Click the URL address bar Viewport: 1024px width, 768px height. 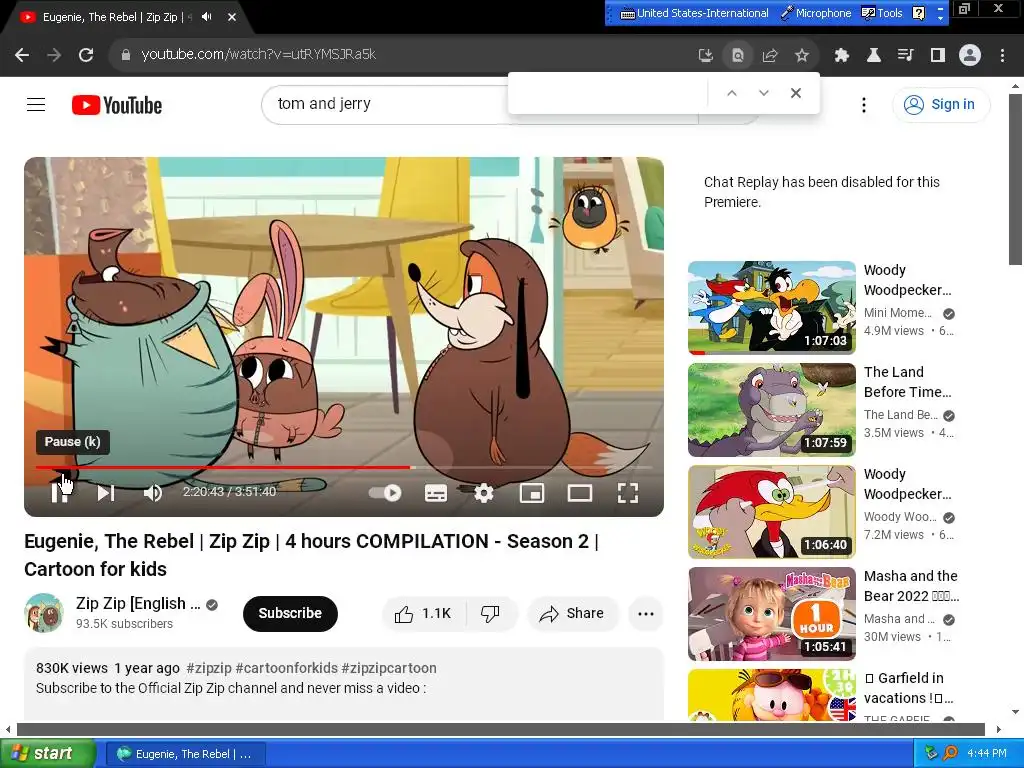pos(405,55)
